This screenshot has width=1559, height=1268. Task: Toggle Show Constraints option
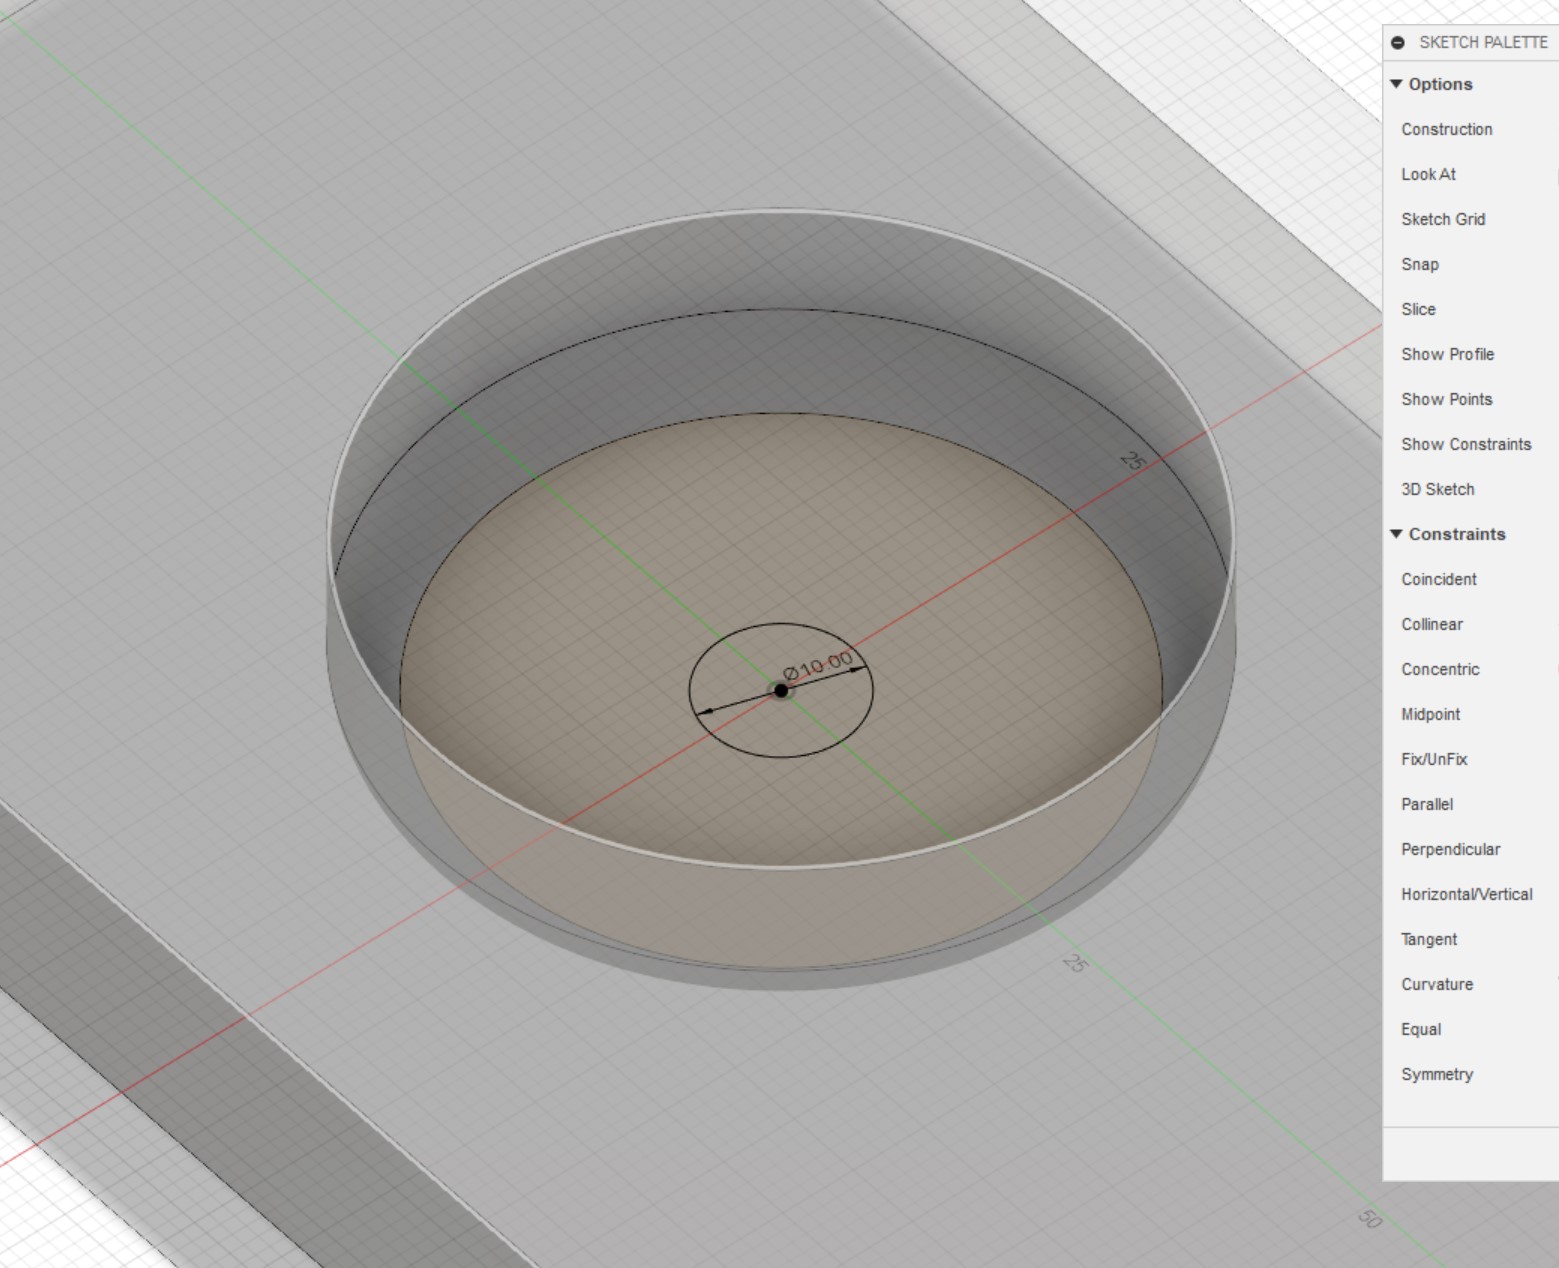[x=1466, y=444]
